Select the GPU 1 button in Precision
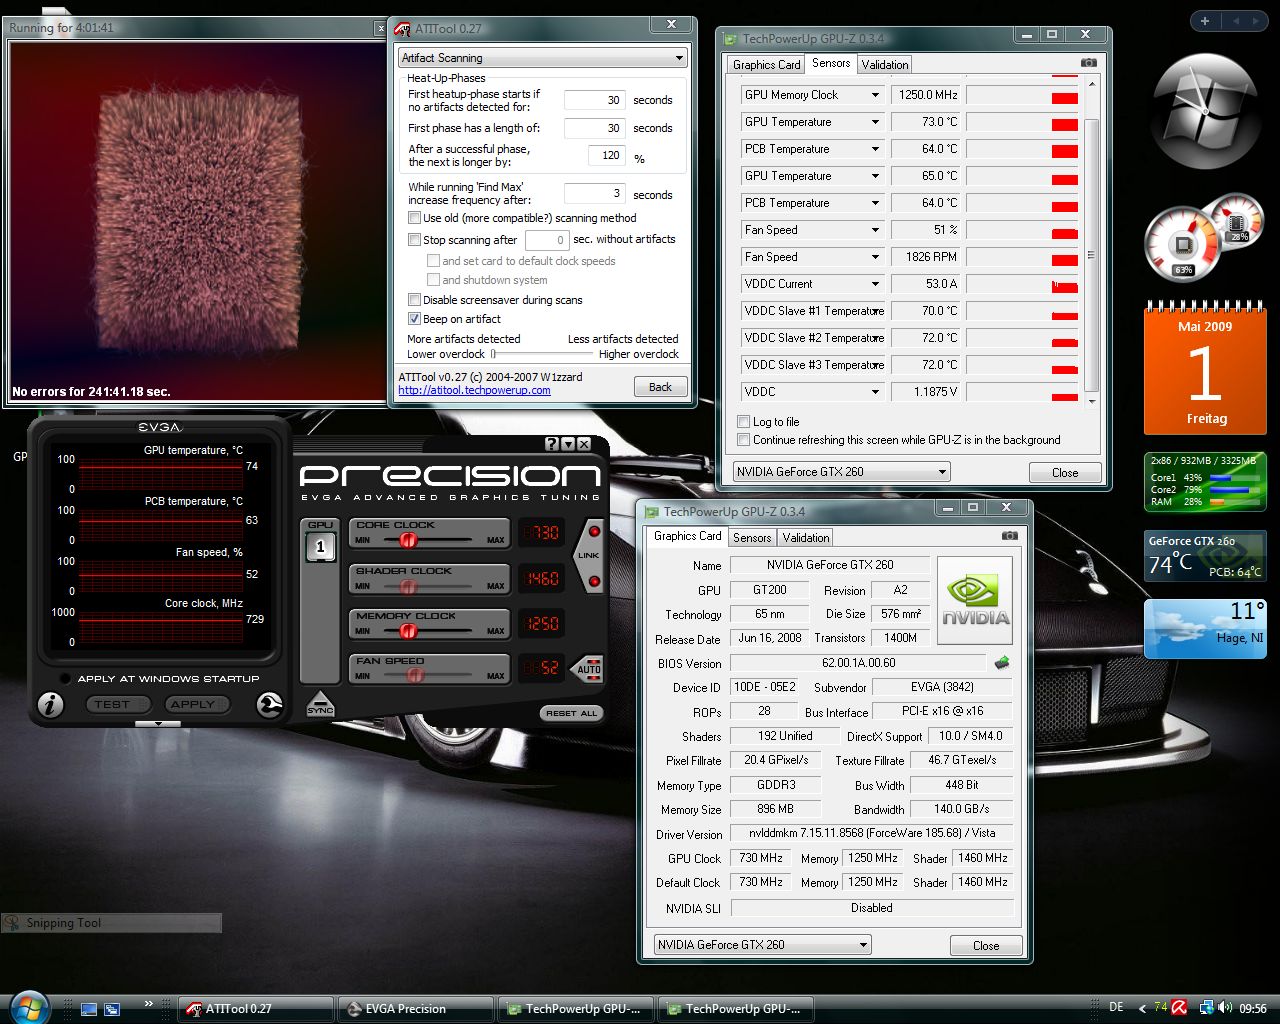 pyautogui.click(x=320, y=547)
